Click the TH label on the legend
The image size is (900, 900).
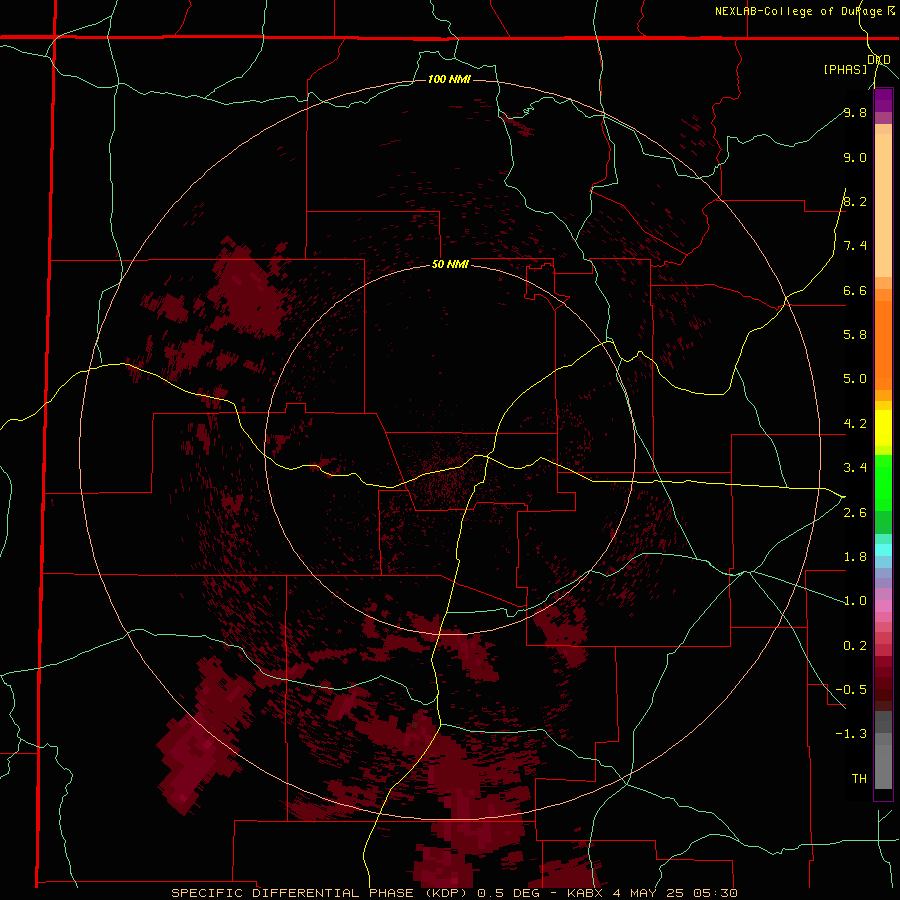click(859, 779)
